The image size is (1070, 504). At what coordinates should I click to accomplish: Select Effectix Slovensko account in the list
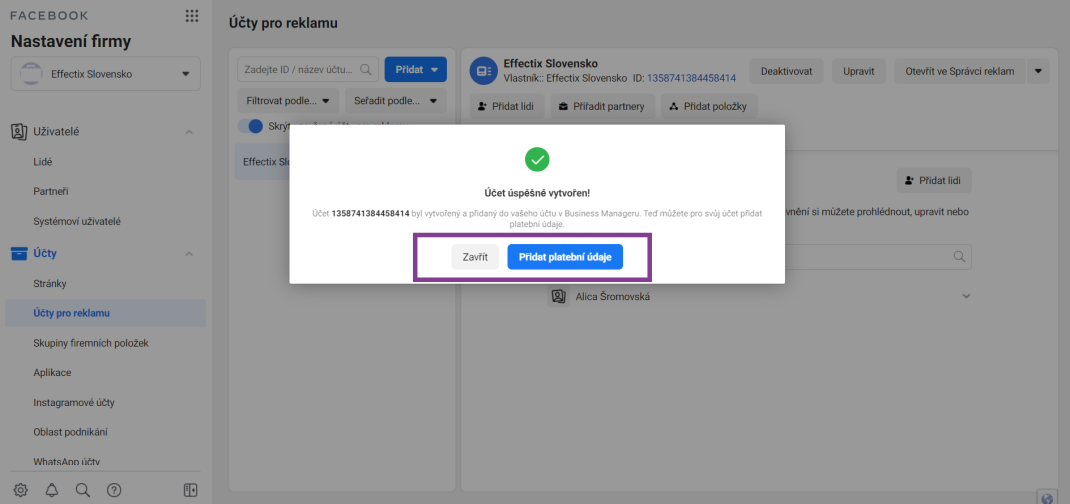tap(263, 162)
